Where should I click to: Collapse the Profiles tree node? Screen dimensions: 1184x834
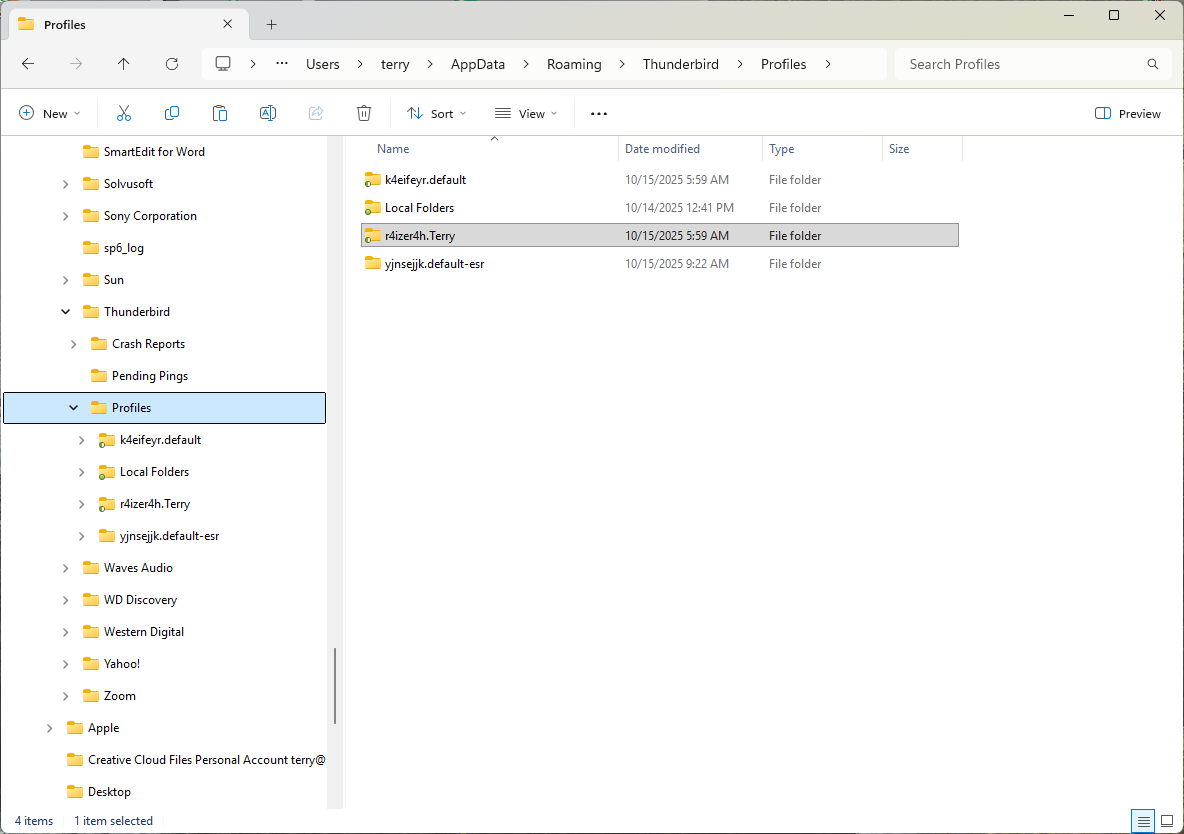[x=74, y=408]
